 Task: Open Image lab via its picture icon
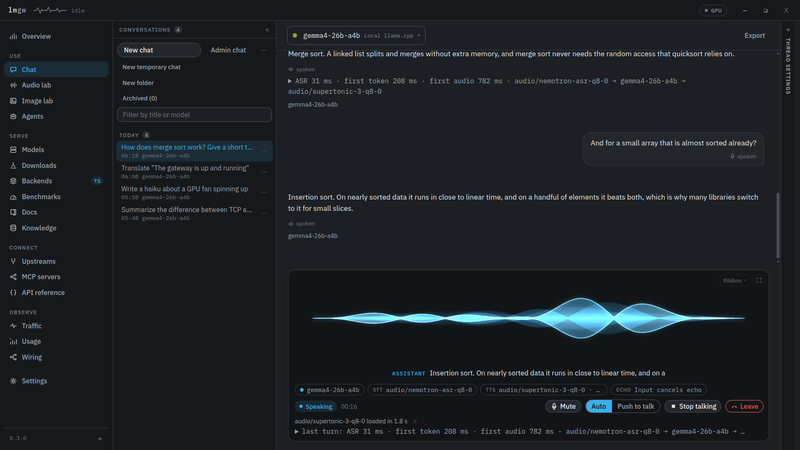(x=13, y=101)
